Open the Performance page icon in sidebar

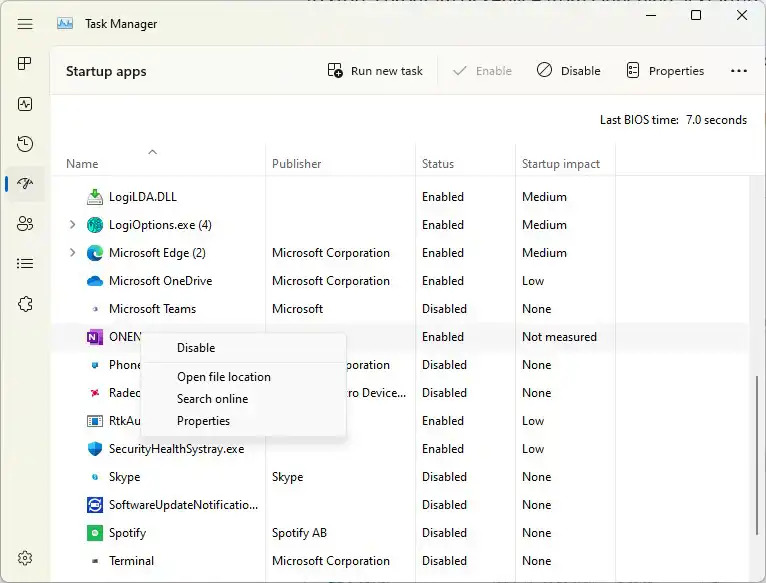[x=26, y=104]
